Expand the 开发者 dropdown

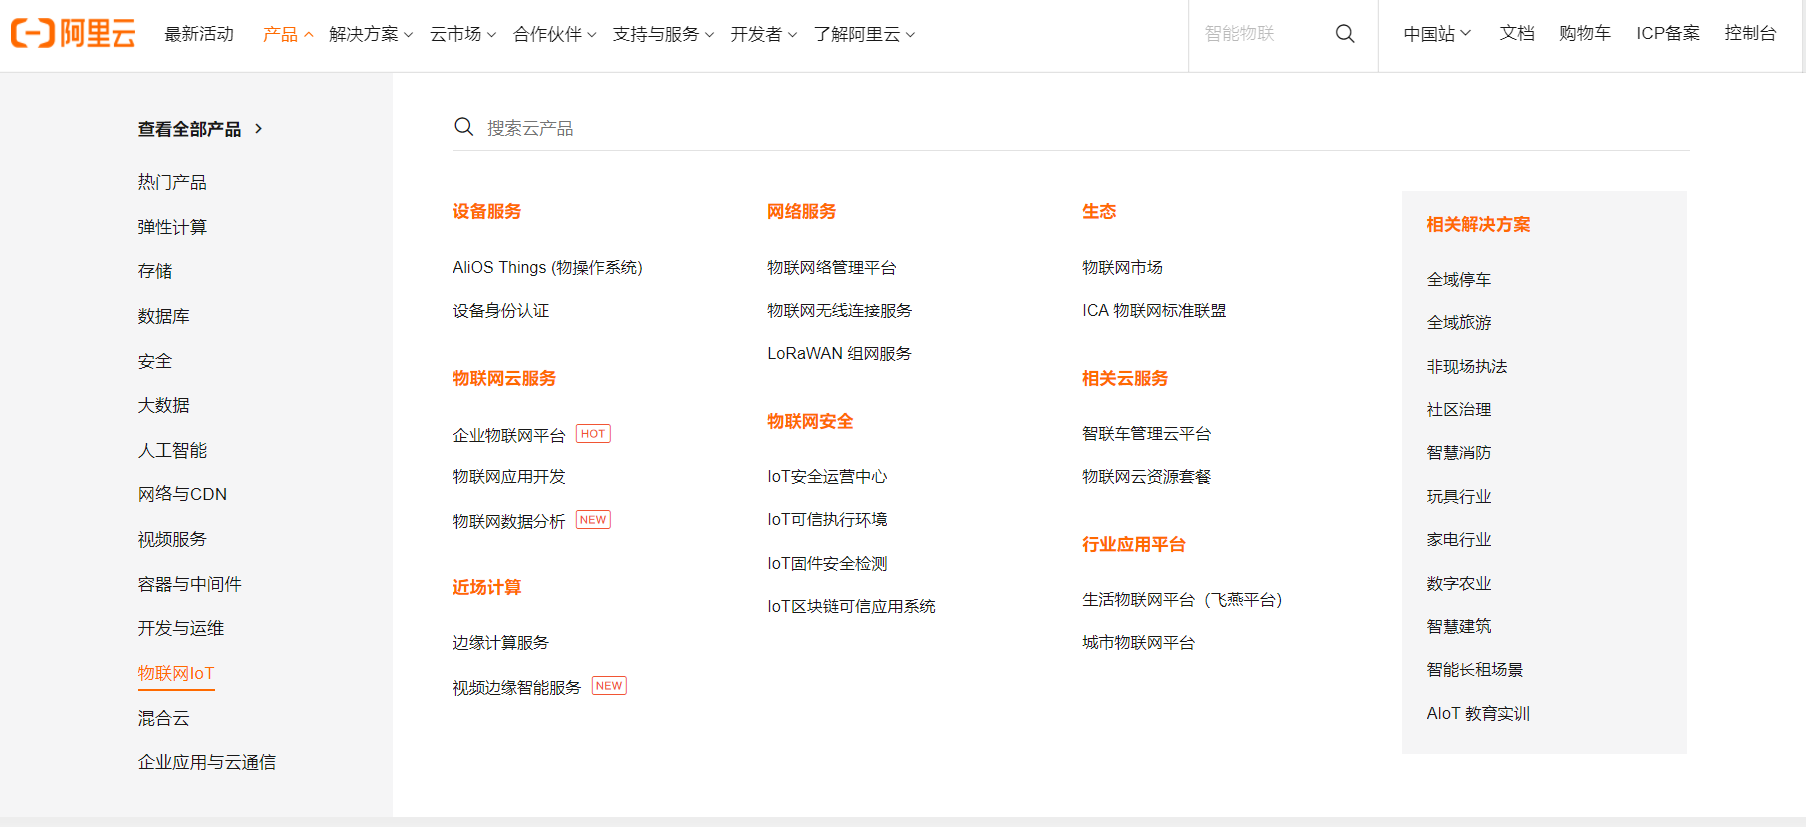[764, 34]
